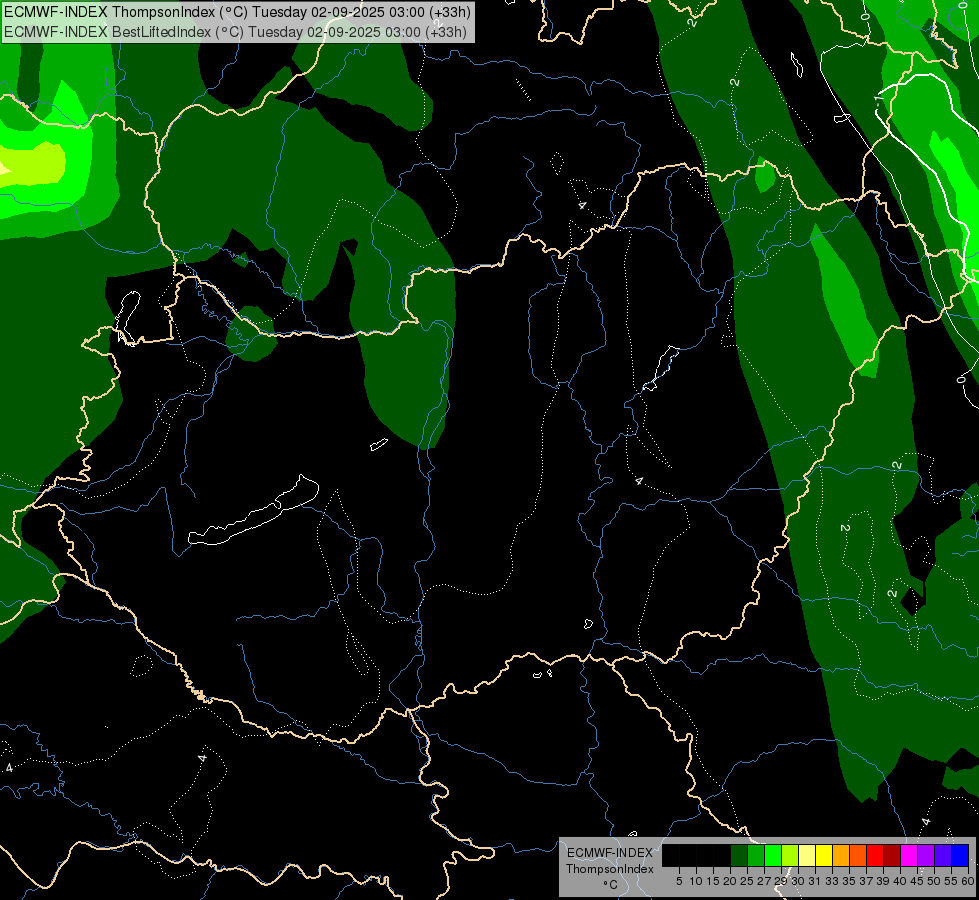979x900 pixels.
Task: Select the blue 55–60 legend swatch
Action: pos(960,855)
